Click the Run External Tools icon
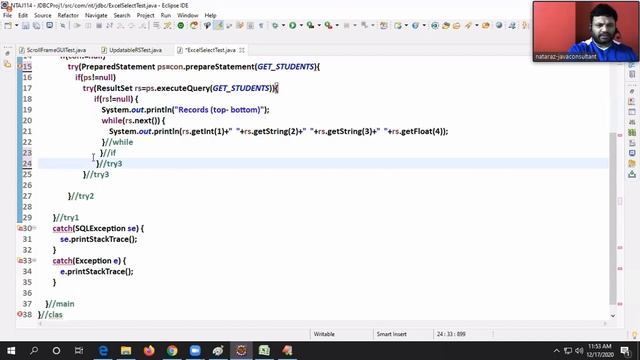Image resolution: width=640 pixels, height=360 pixels. click(x=328, y=25)
